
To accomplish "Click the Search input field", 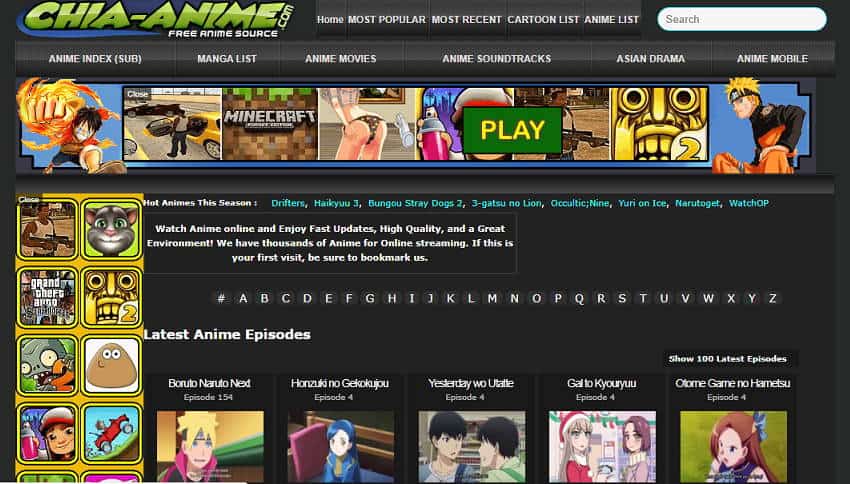I will (x=741, y=19).
